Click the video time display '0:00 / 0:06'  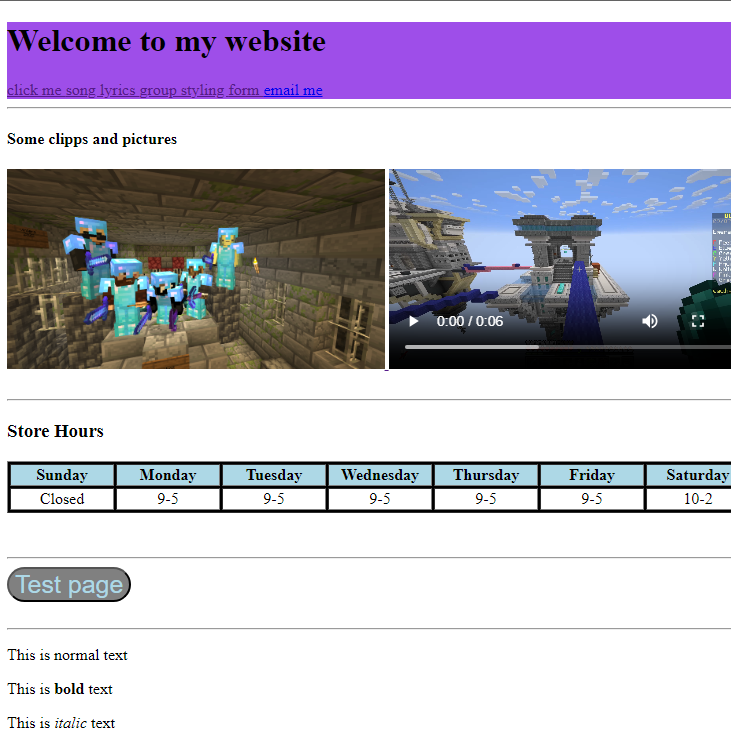tap(469, 321)
